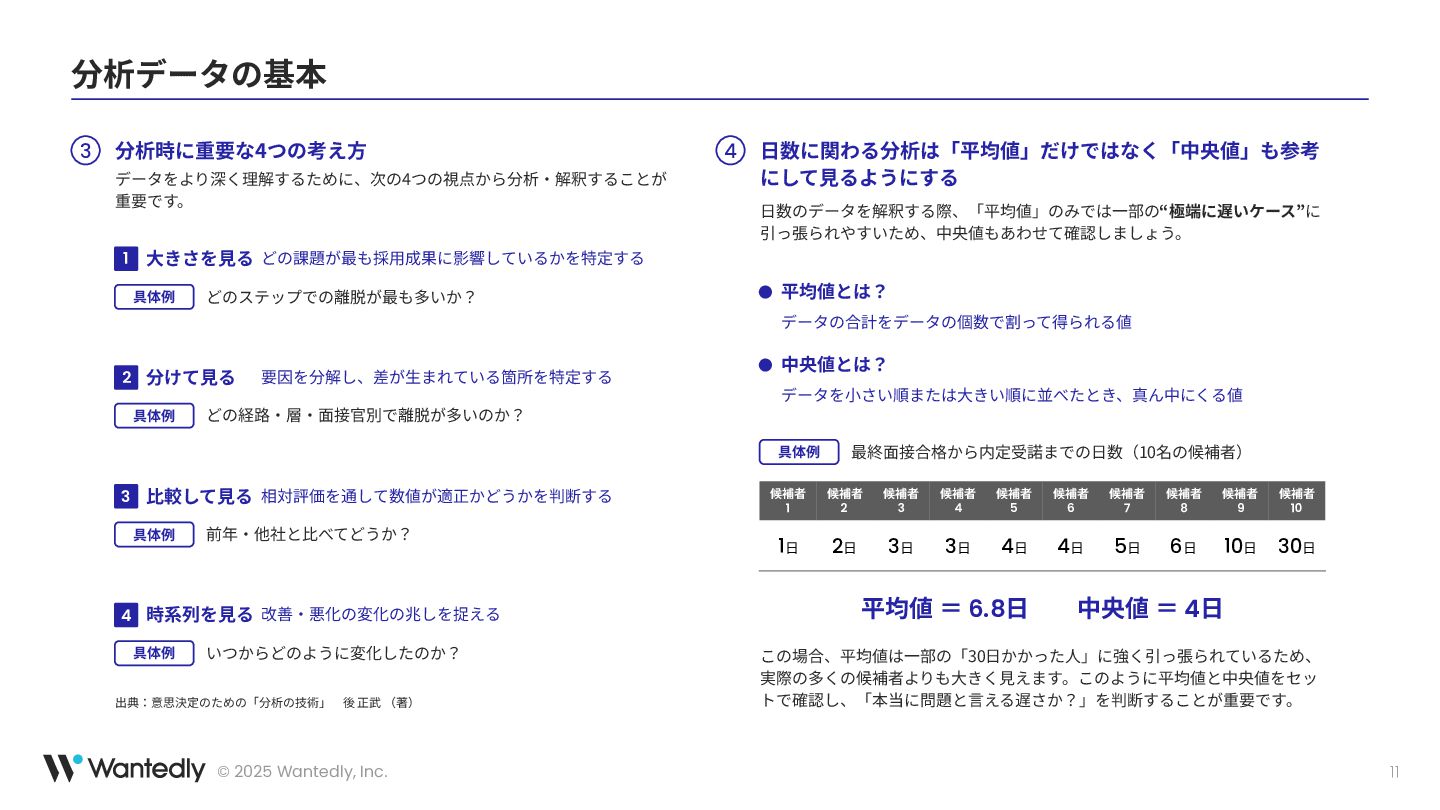Click the 具体例 badge beside いつからどのように変化したのか？
1440x810 pixels.
(x=154, y=653)
